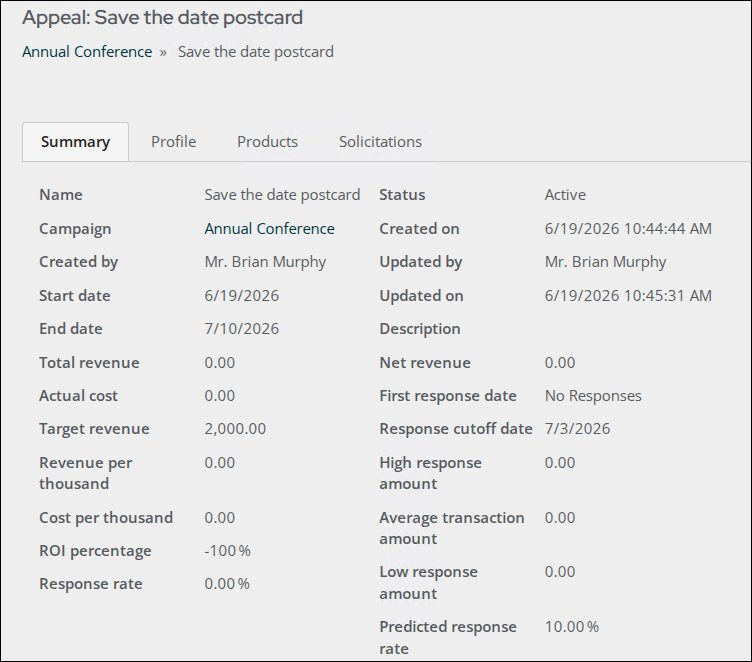
Task: Click the 'Description' field label
Action: [x=420, y=329]
